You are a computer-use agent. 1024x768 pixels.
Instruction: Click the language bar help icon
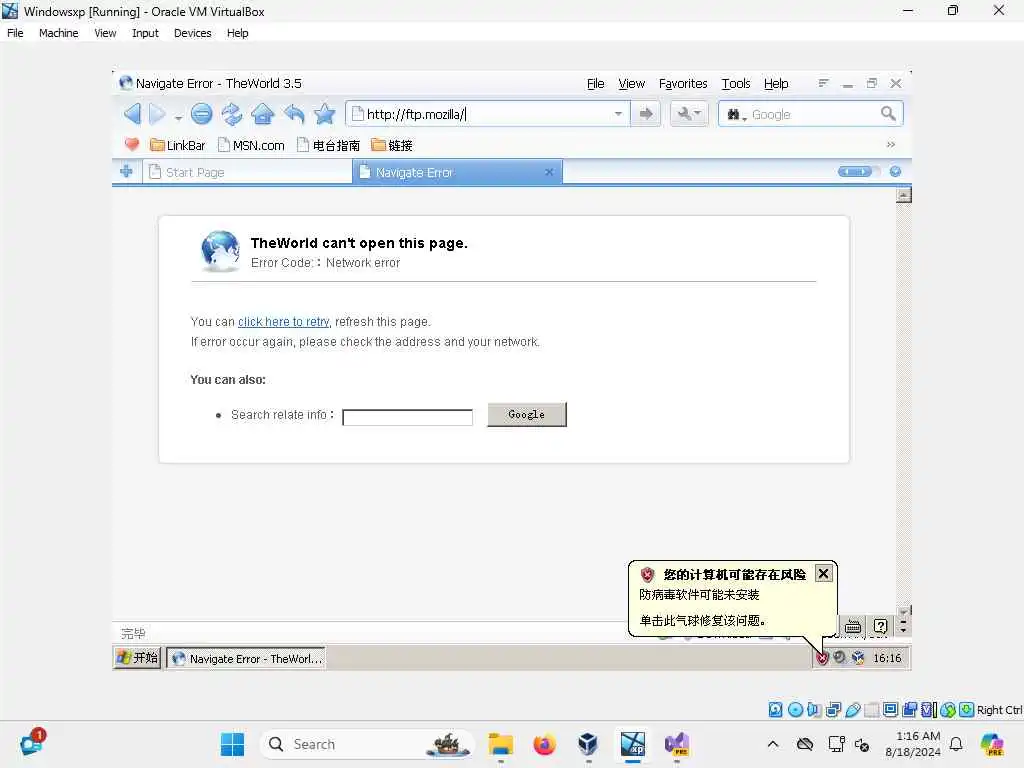[x=880, y=626]
